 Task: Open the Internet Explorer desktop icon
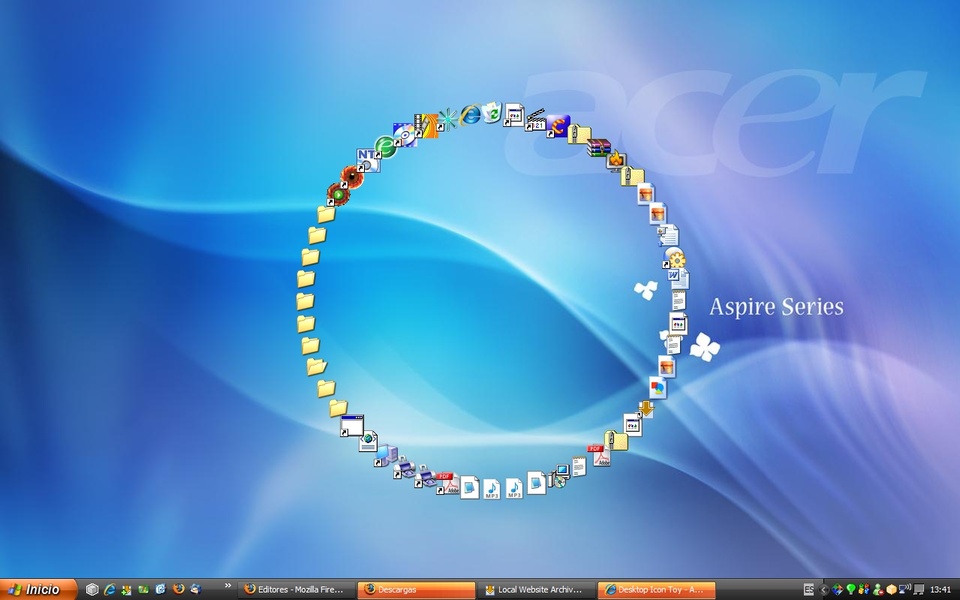pos(469,115)
